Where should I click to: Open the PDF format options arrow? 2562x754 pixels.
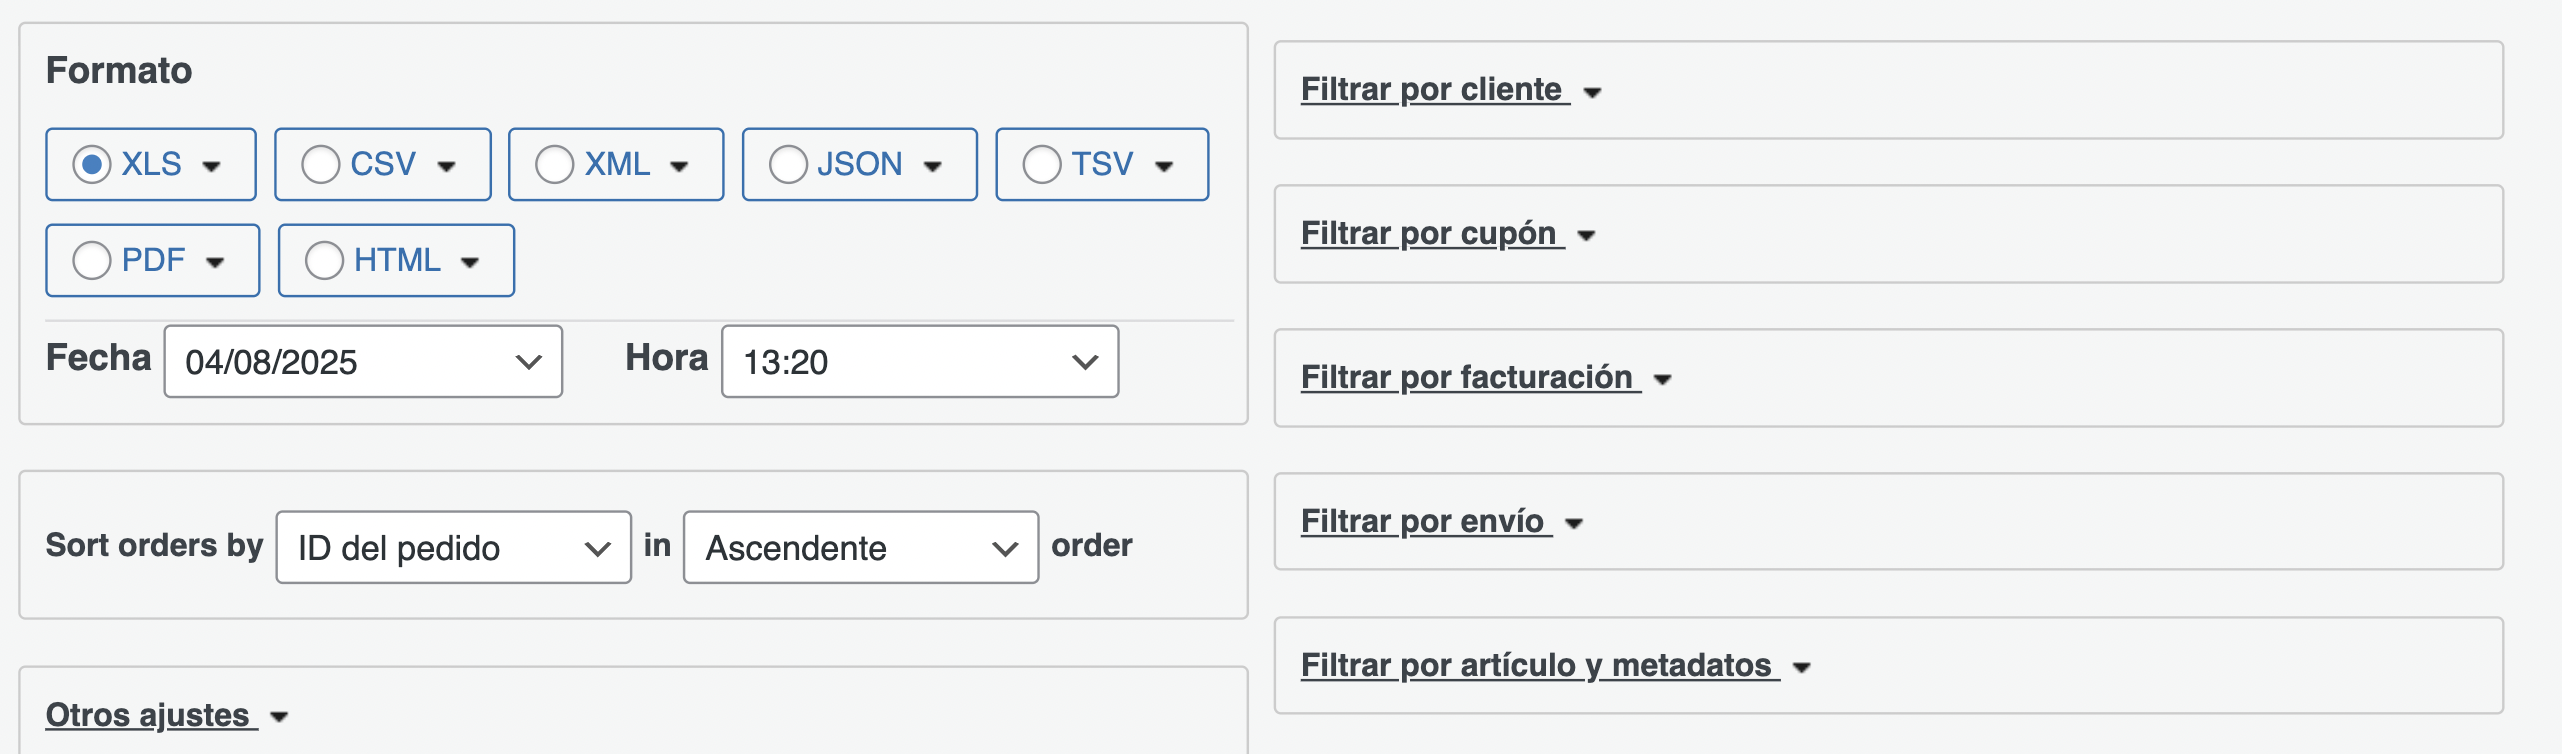tap(215, 262)
